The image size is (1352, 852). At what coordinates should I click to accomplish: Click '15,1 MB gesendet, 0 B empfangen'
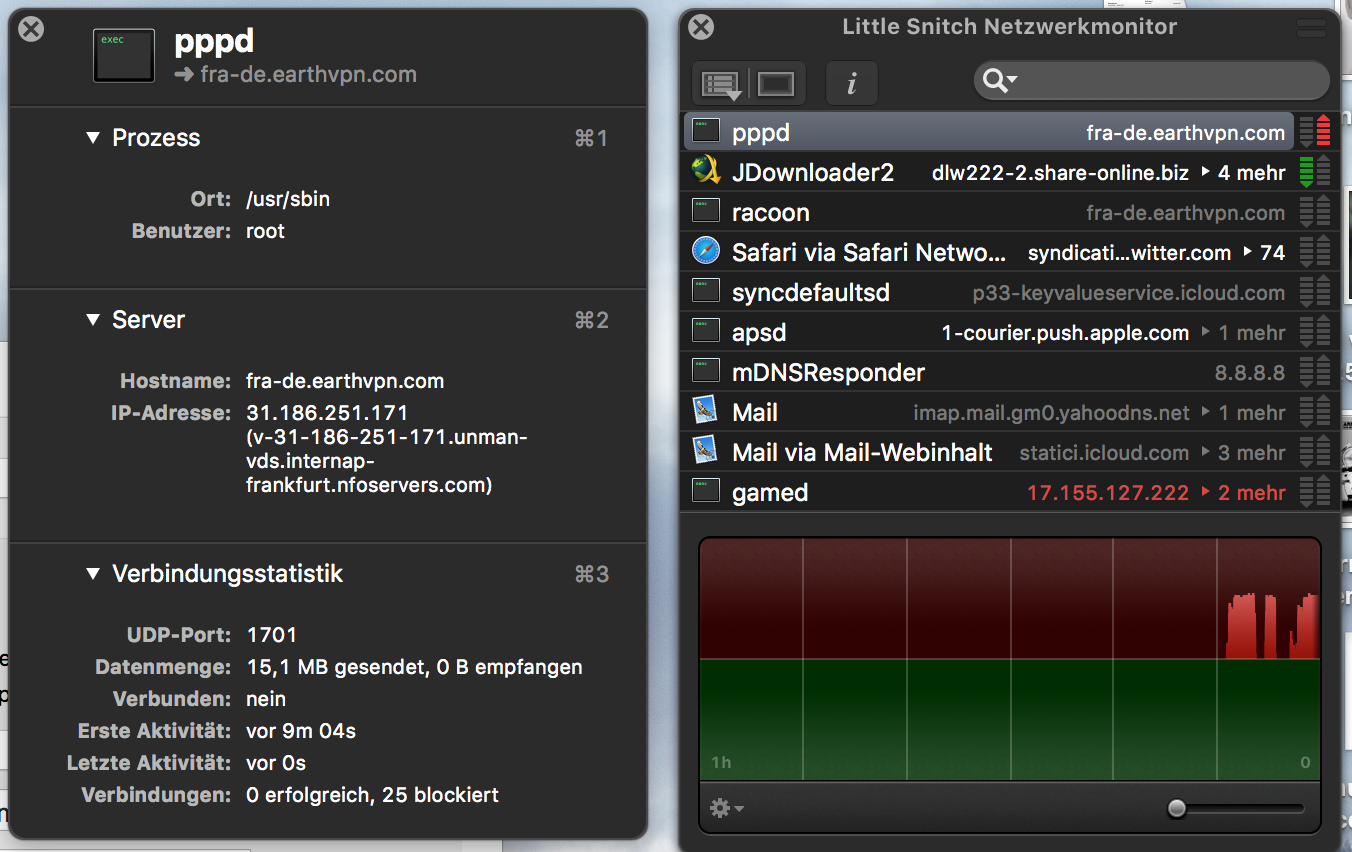click(x=414, y=667)
